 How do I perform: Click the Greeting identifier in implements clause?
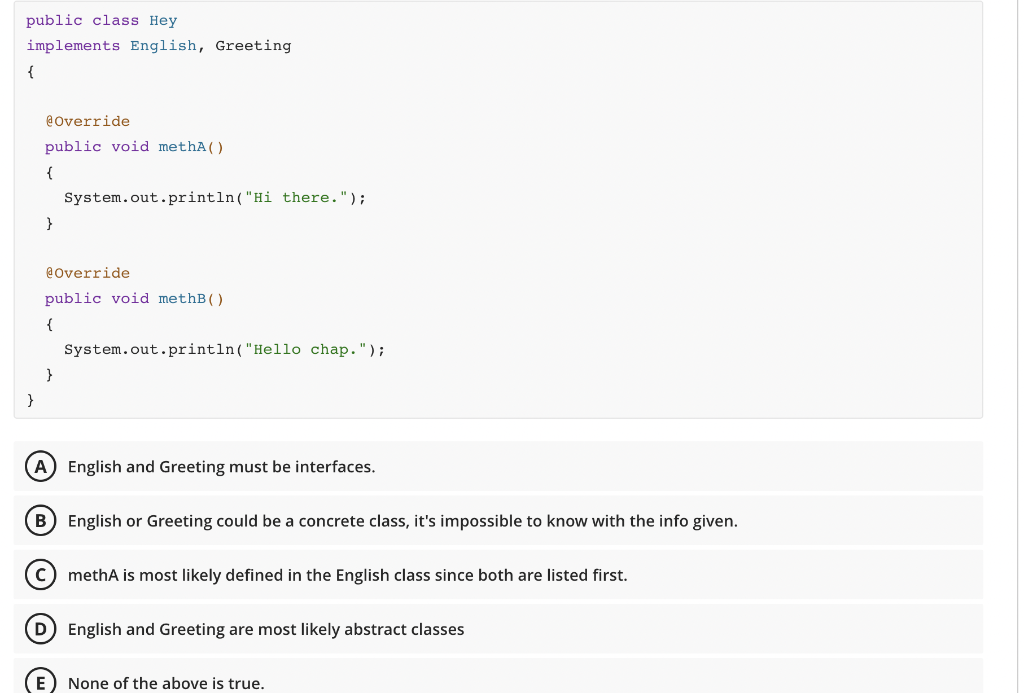[253, 45]
